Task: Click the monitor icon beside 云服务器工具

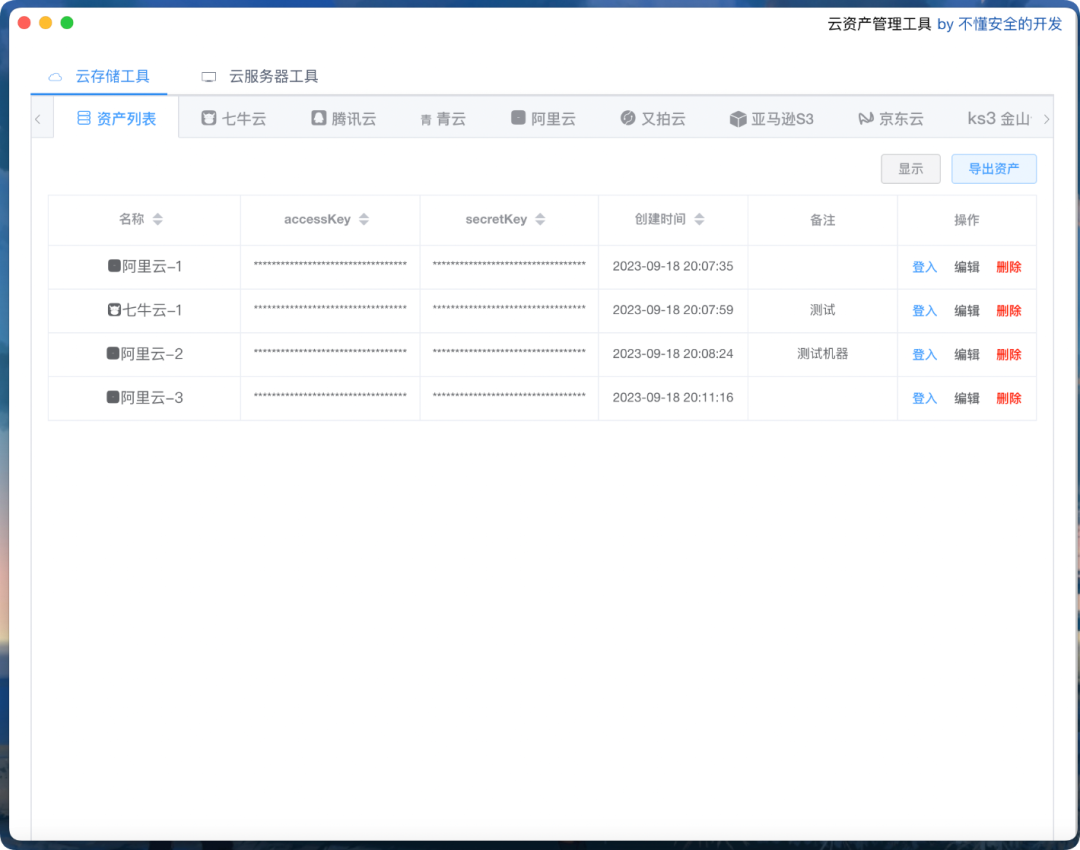Action: click(209, 76)
